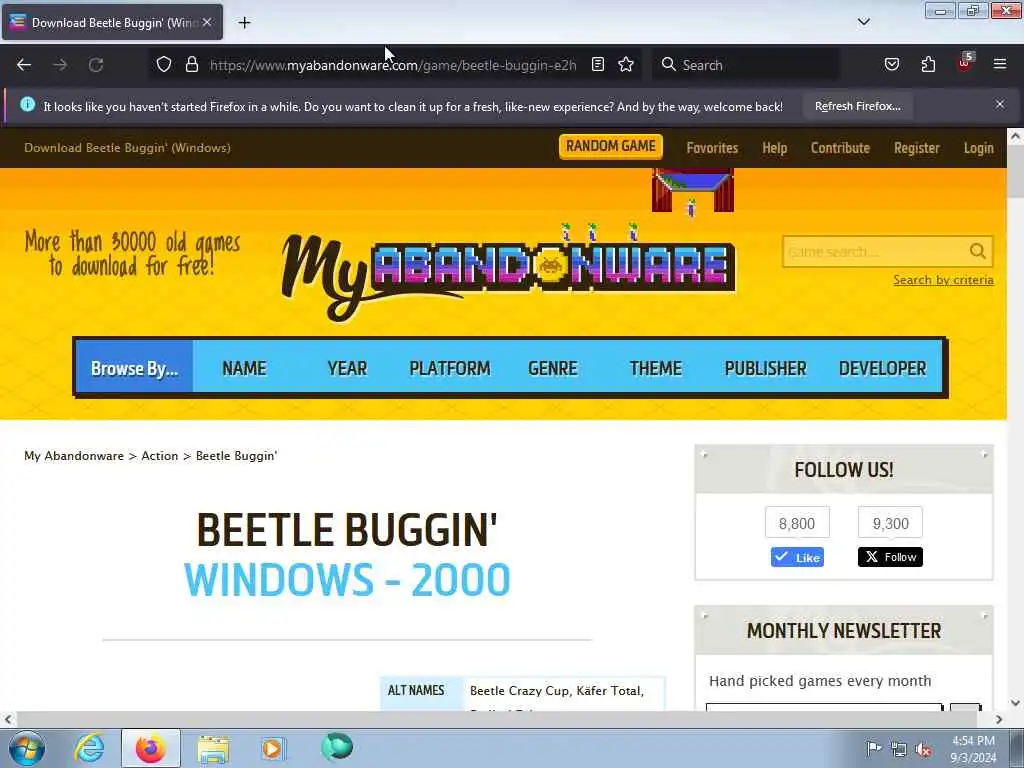Click the X Follow button
This screenshot has height=768, width=1024.
tap(890, 557)
